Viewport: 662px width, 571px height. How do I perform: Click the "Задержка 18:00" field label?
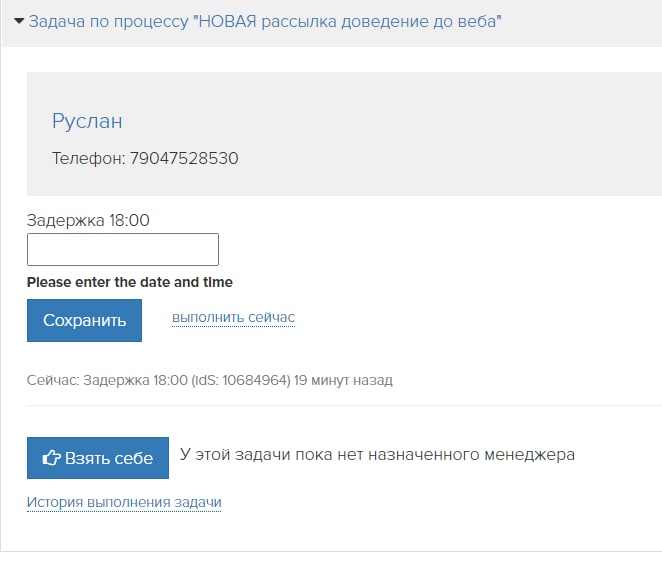[x=88, y=220]
